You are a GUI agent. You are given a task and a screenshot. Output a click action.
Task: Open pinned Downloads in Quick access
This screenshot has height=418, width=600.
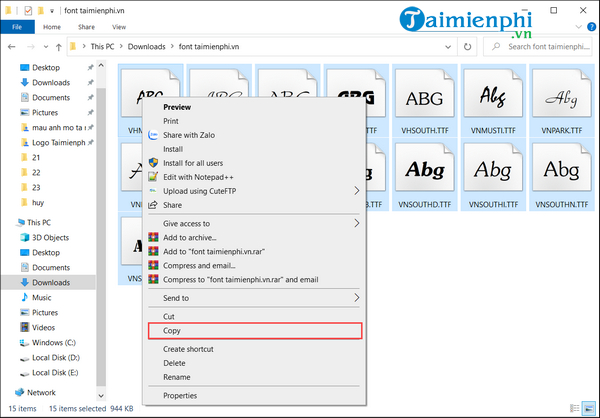coord(51,83)
